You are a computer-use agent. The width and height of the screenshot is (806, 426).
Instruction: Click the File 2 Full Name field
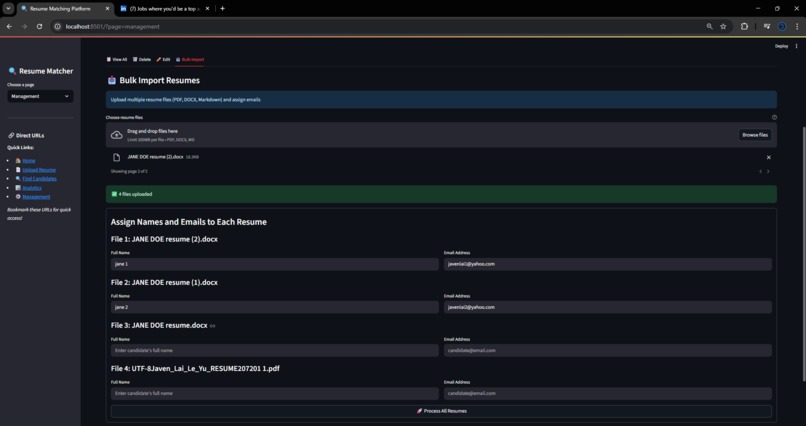pyautogui.click(x=274, y=307)
